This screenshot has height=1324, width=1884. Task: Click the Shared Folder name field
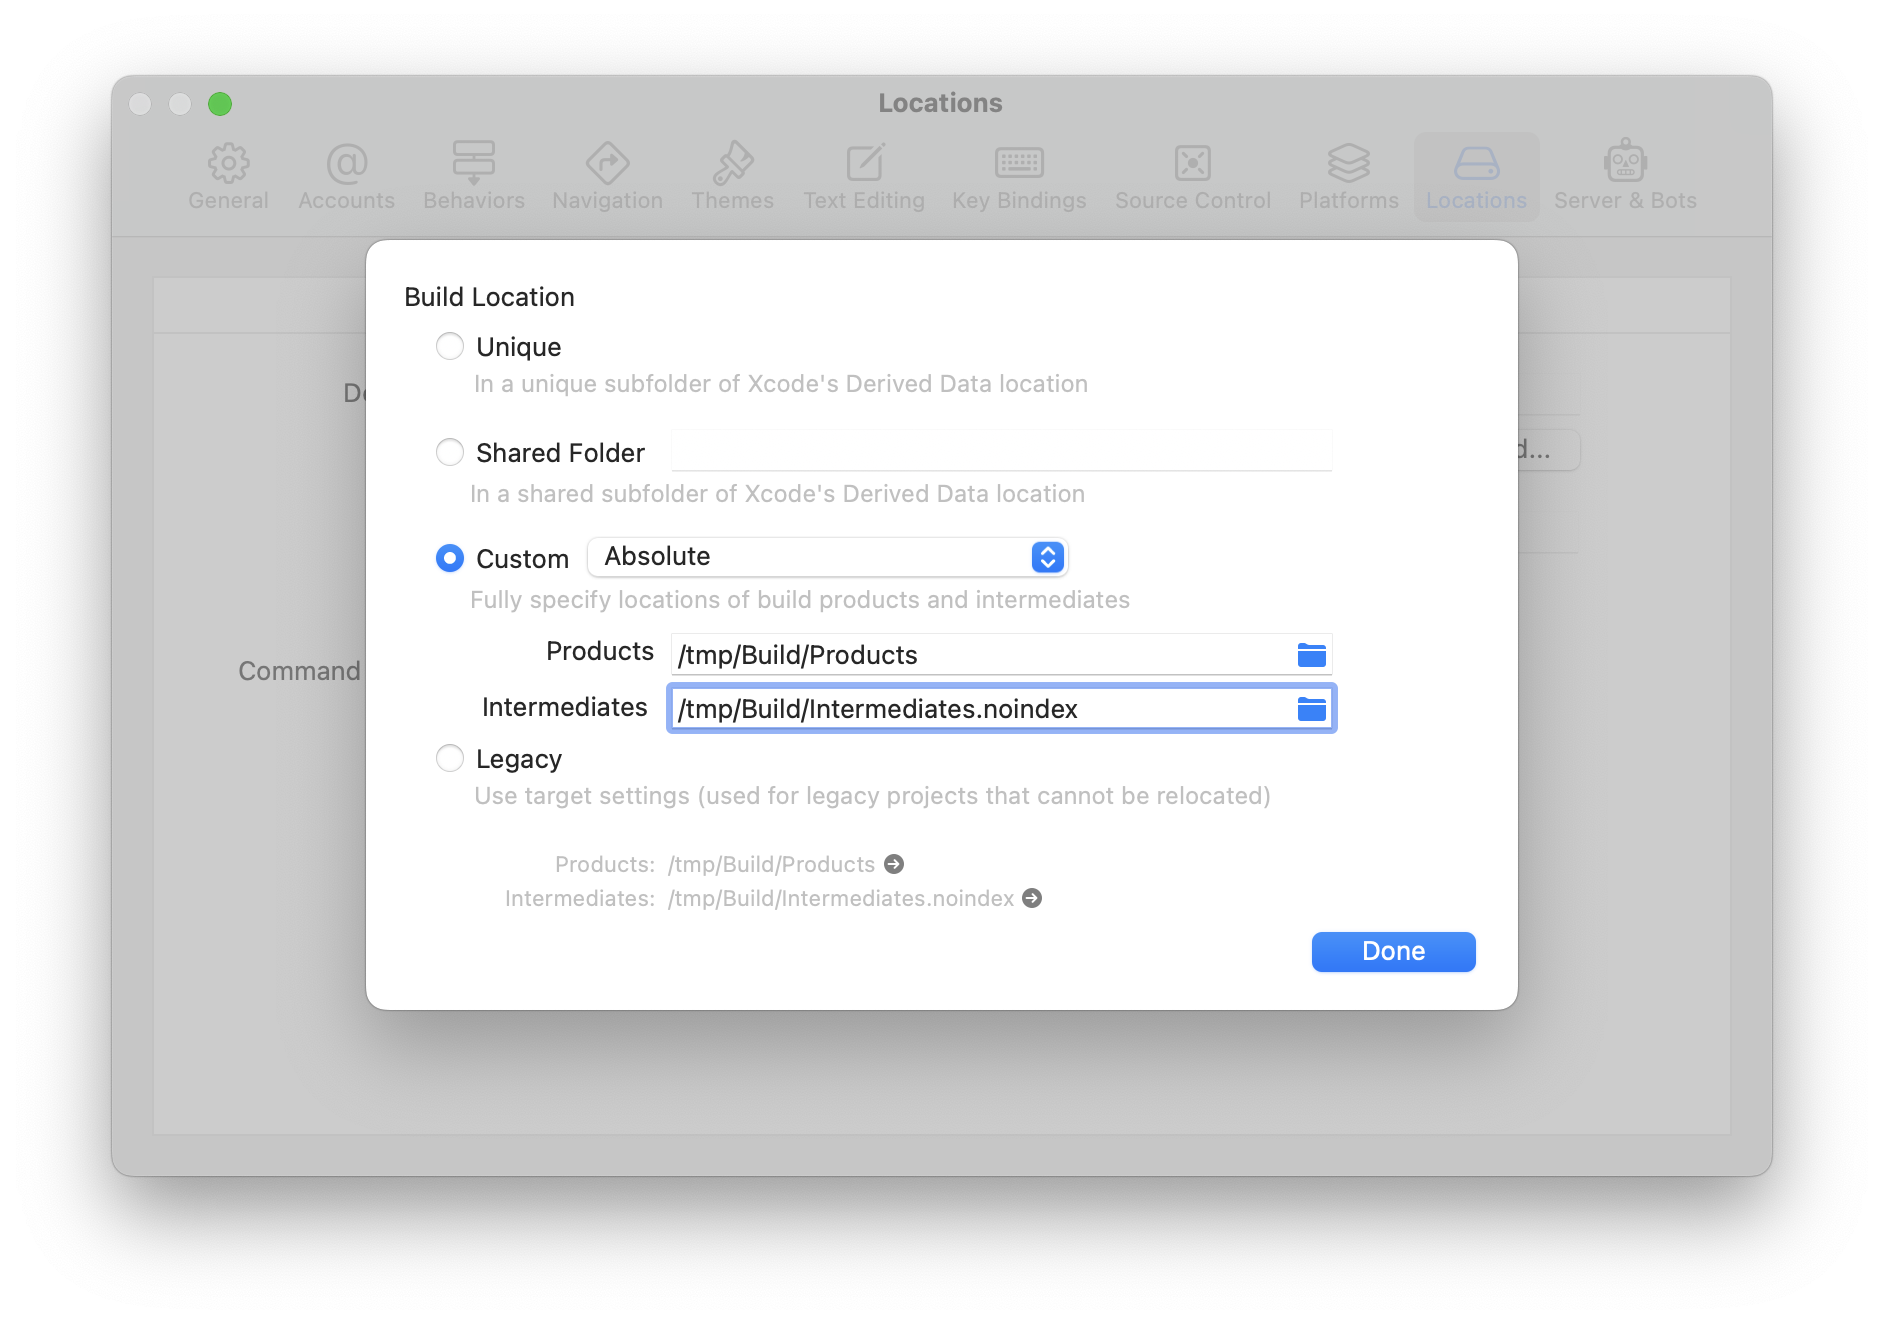[1002, 451]
